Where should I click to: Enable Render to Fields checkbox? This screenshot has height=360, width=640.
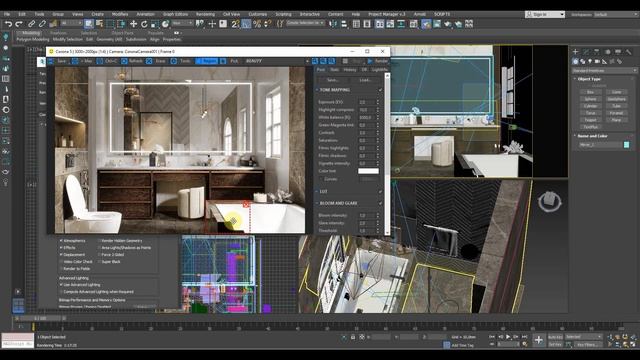(x=61, y=269)
